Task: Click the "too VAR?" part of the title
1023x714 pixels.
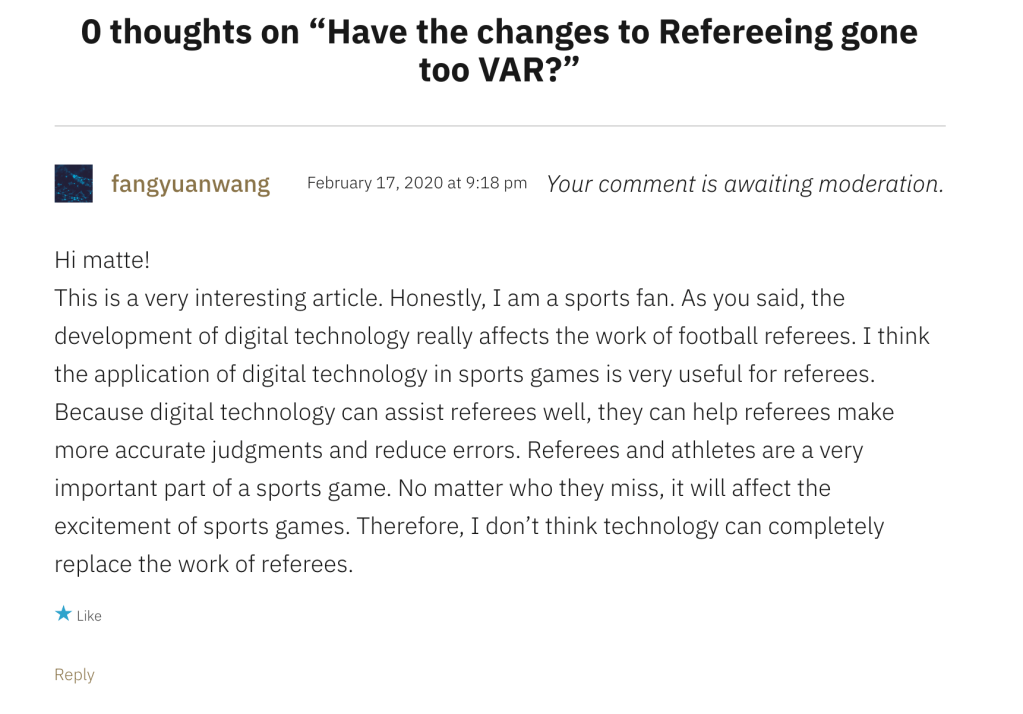Action: (x=500, y=72)
